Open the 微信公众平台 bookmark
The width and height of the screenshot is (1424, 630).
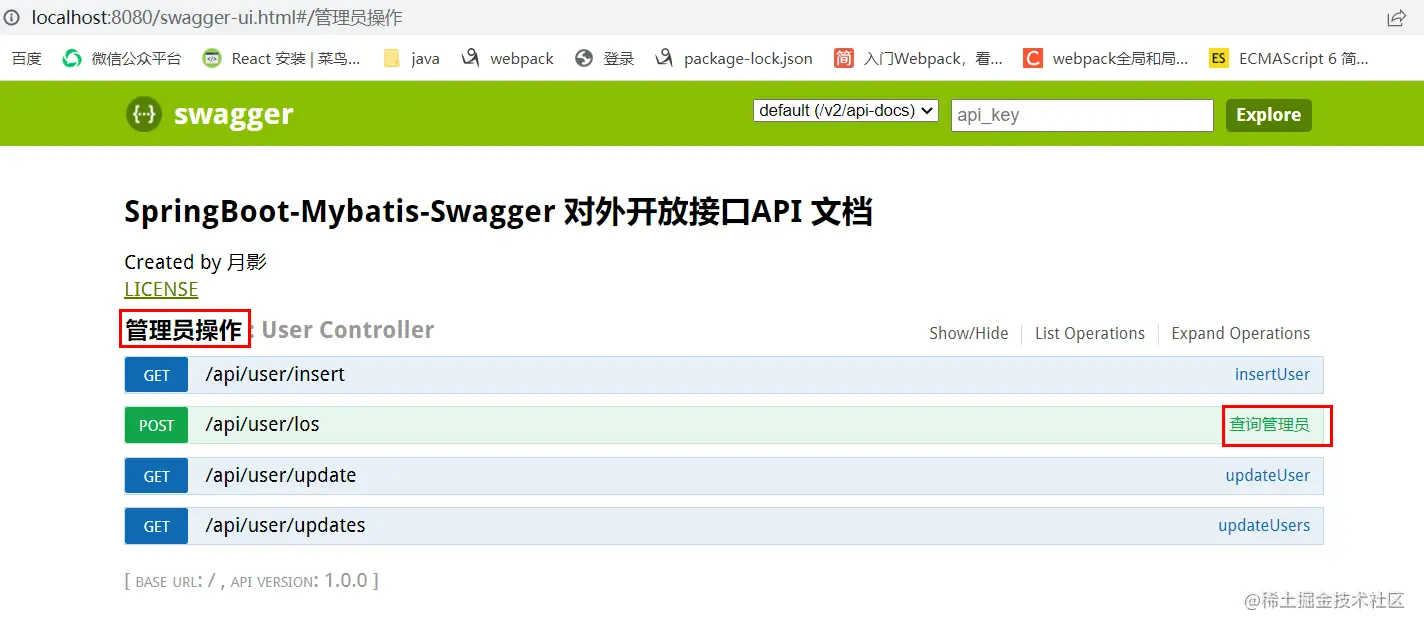(122, 58)
